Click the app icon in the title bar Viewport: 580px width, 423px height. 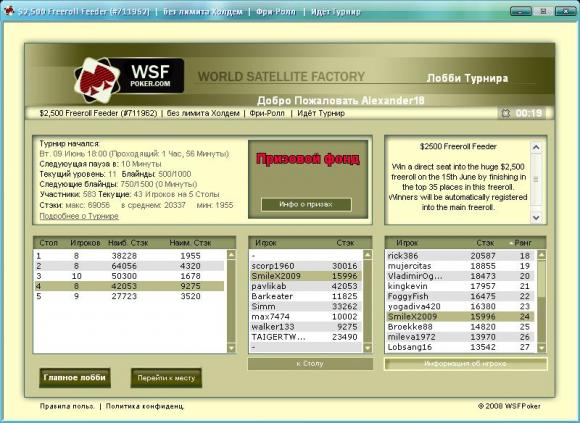[10, 11]
